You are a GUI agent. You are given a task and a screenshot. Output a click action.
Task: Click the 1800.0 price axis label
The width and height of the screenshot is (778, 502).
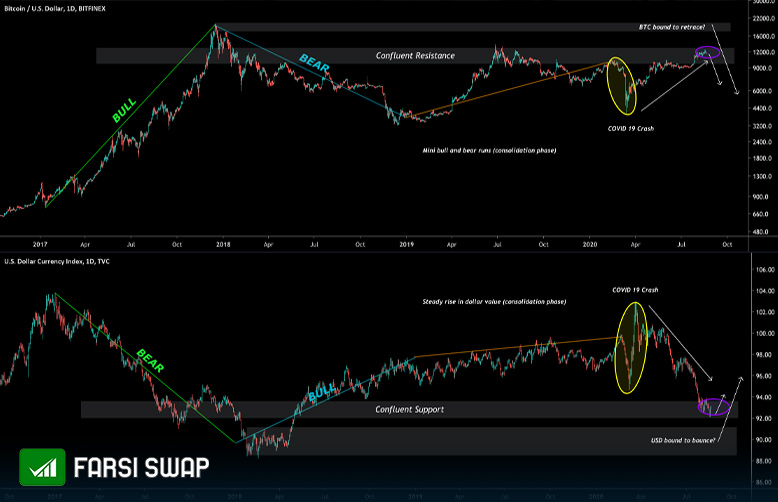click(765, 158)
